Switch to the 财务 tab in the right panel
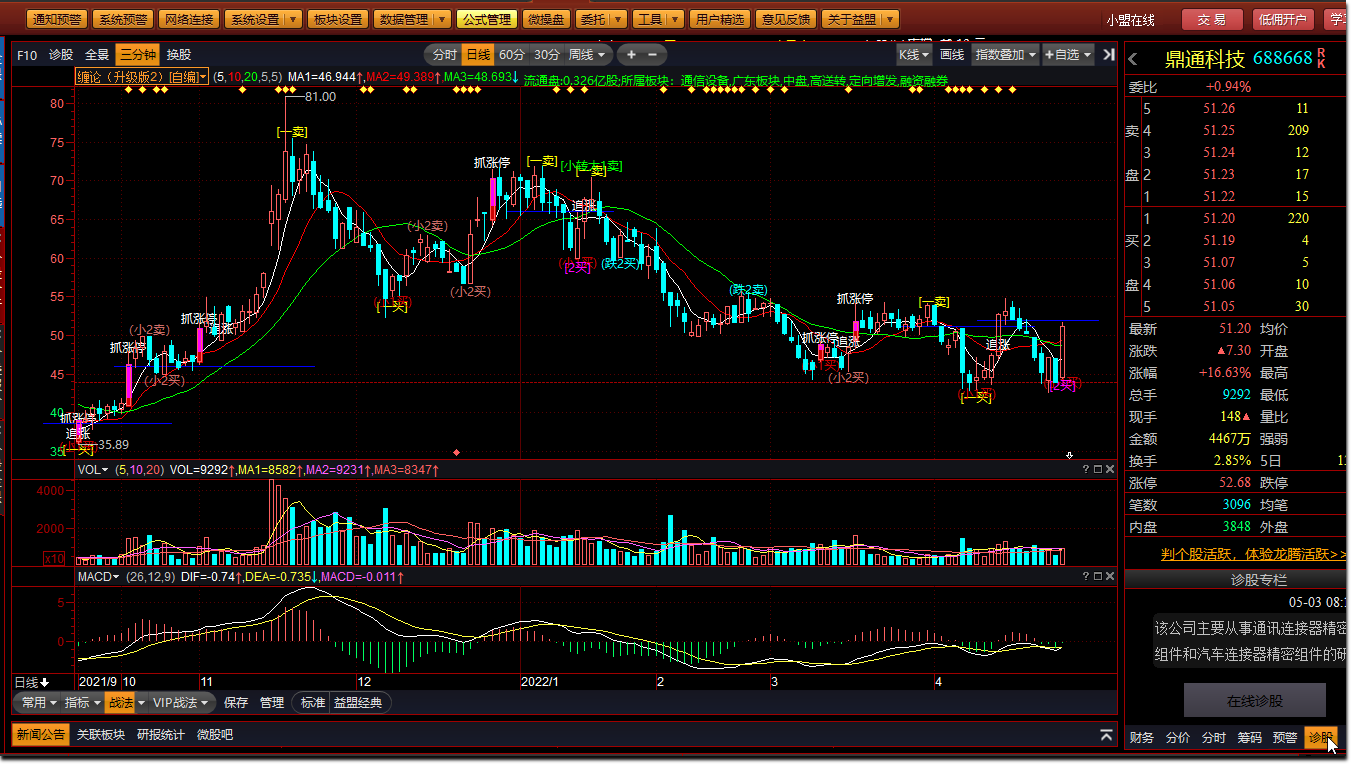This screenshot has height=764, width=1352. tap(1142, 738)
